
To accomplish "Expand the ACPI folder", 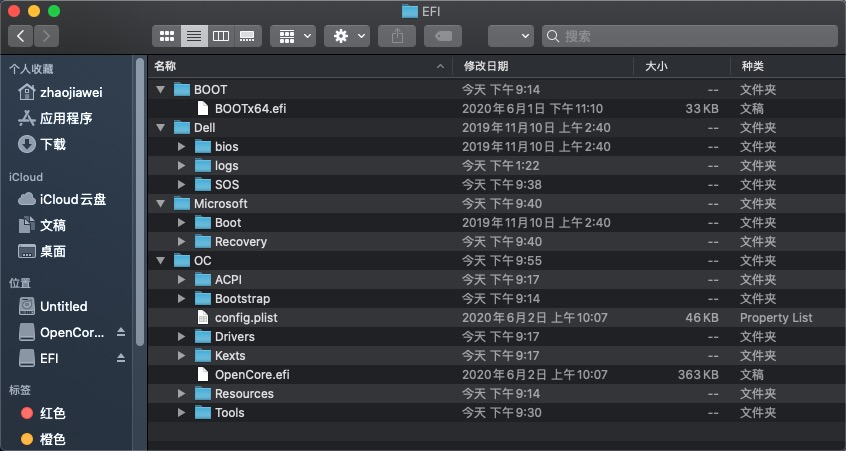I will [x=181, y=279].
